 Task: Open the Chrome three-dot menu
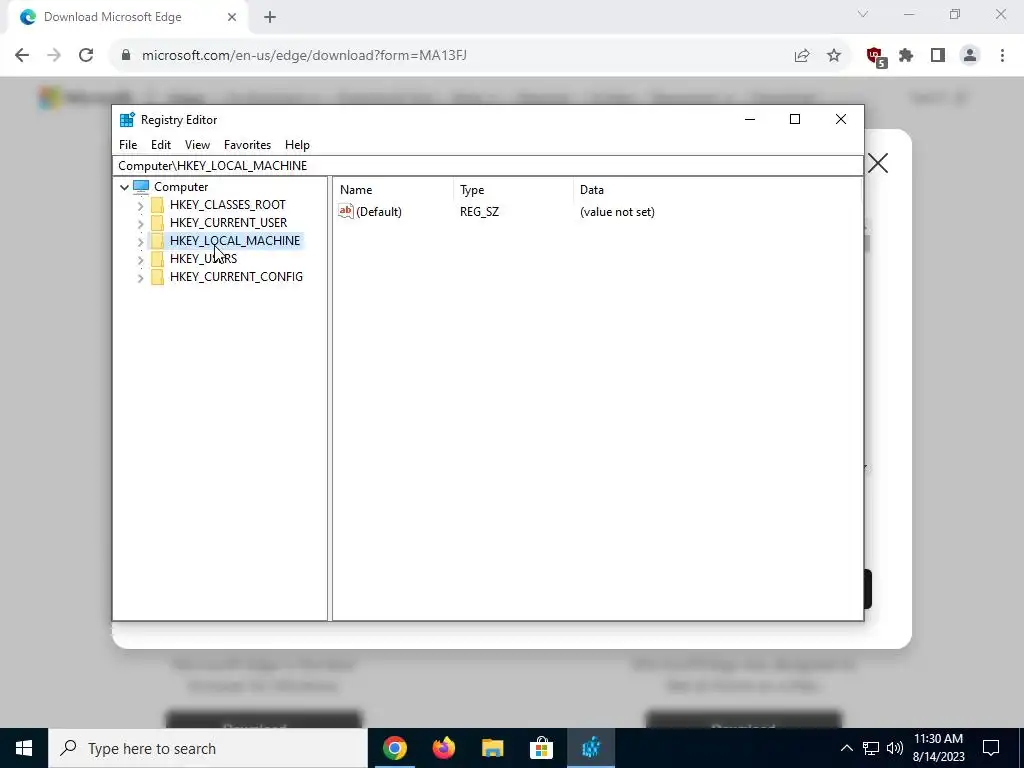point(1002,56)
